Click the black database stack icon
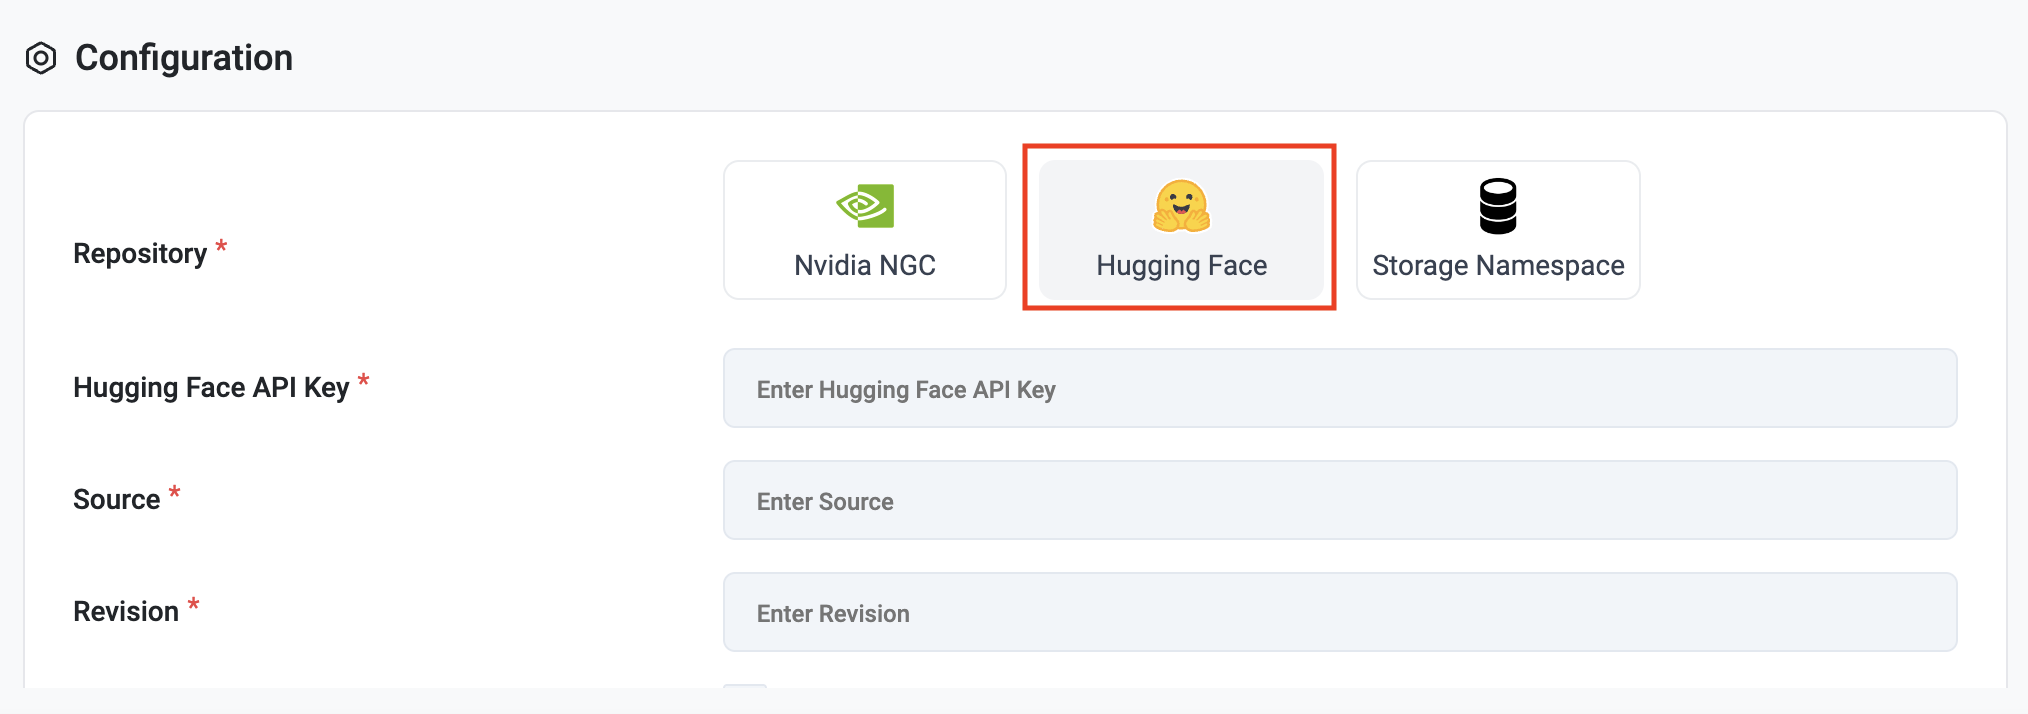Viewport: 2028px width, 714px height. coord(1497,206)
